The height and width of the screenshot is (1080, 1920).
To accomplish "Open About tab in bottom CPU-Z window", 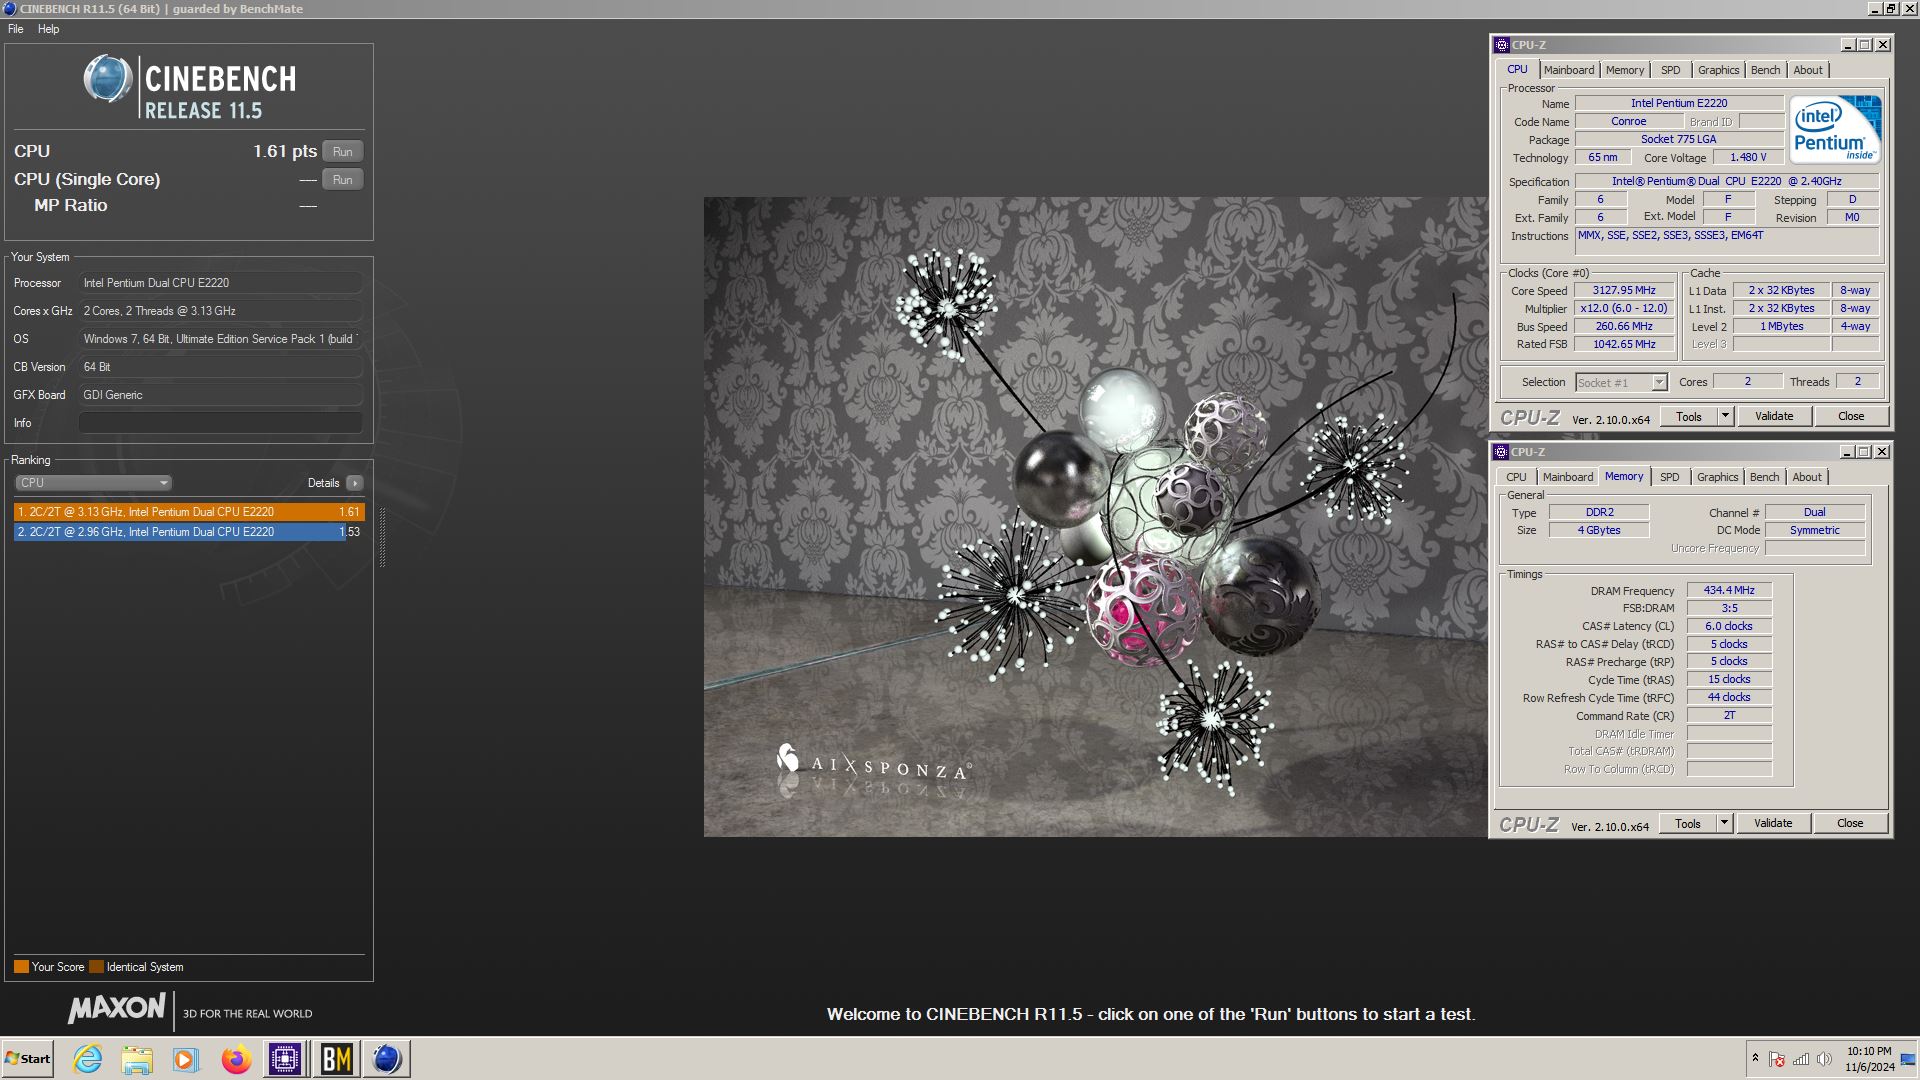I will pyautogui.click(x=1807, y=477).
